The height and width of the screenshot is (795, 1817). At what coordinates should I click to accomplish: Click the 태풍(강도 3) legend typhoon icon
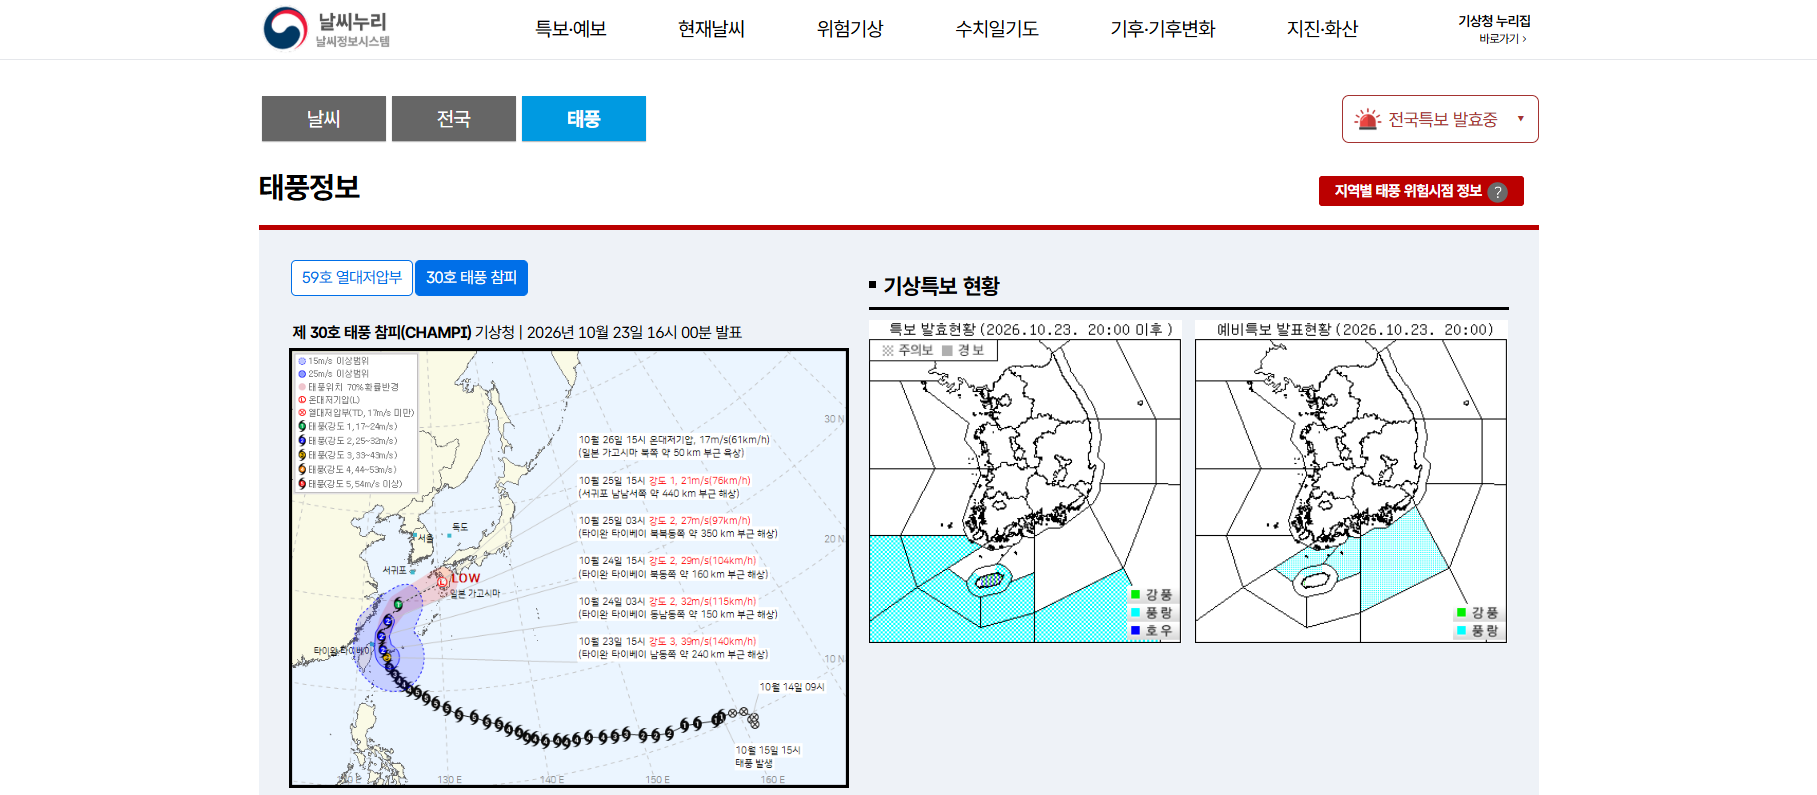point(302,455)
